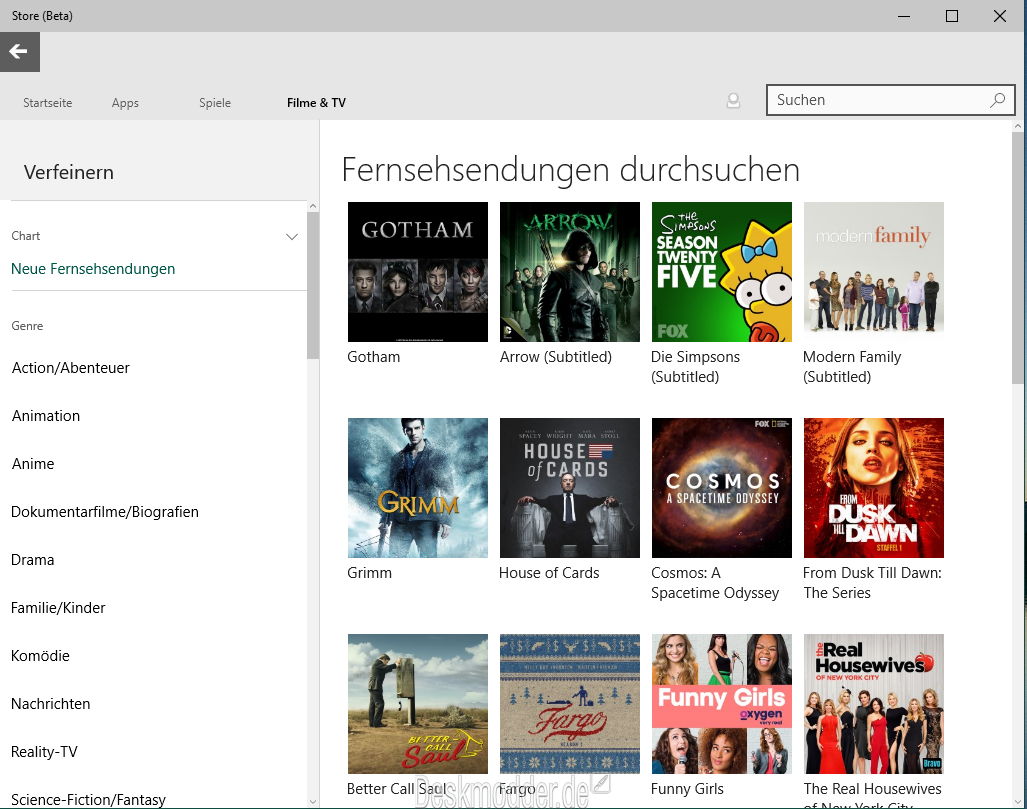The image size is (1027, 809).
Task: Filter by Animation genre
Action: (46, 416)
